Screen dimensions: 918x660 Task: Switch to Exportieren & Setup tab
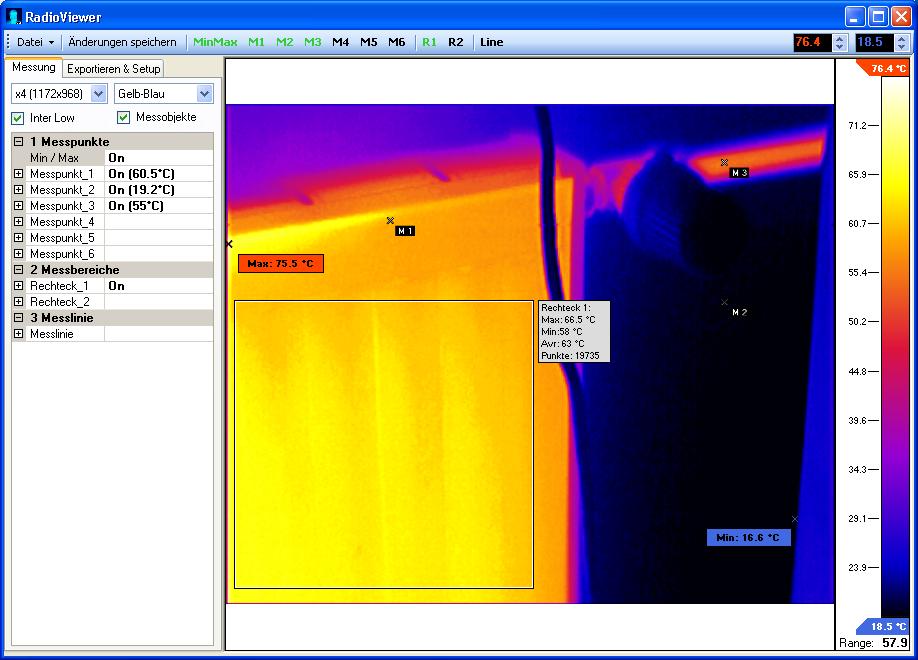113,69
